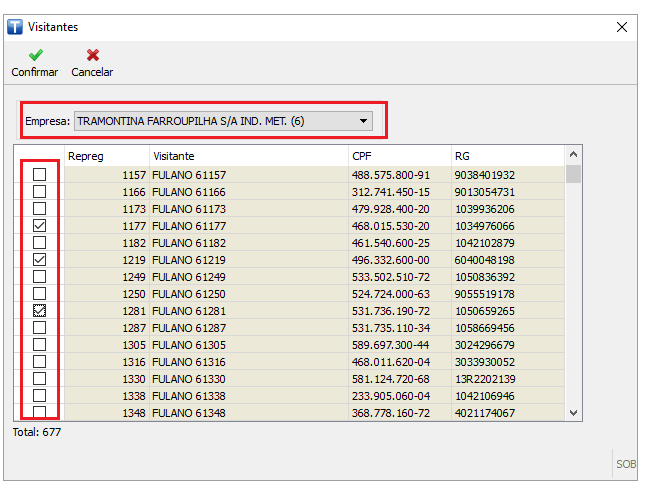The image size is (647, 493).
Task: Click the scrollbar up arrow
Action: [573, 155]
